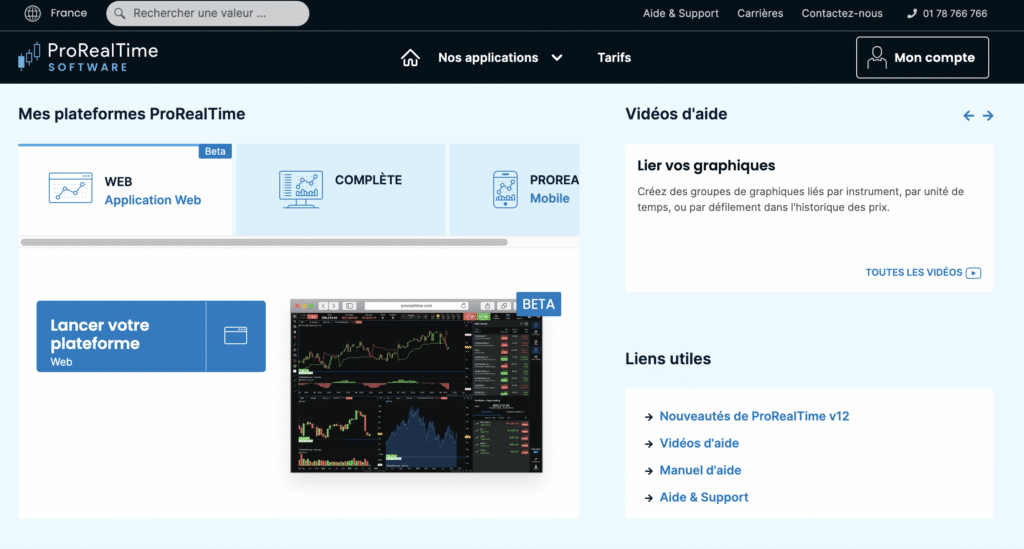Viewport: 1024px width, 549px height.
Task: Click the Liens utiles heading
Action: coord(667,358)
